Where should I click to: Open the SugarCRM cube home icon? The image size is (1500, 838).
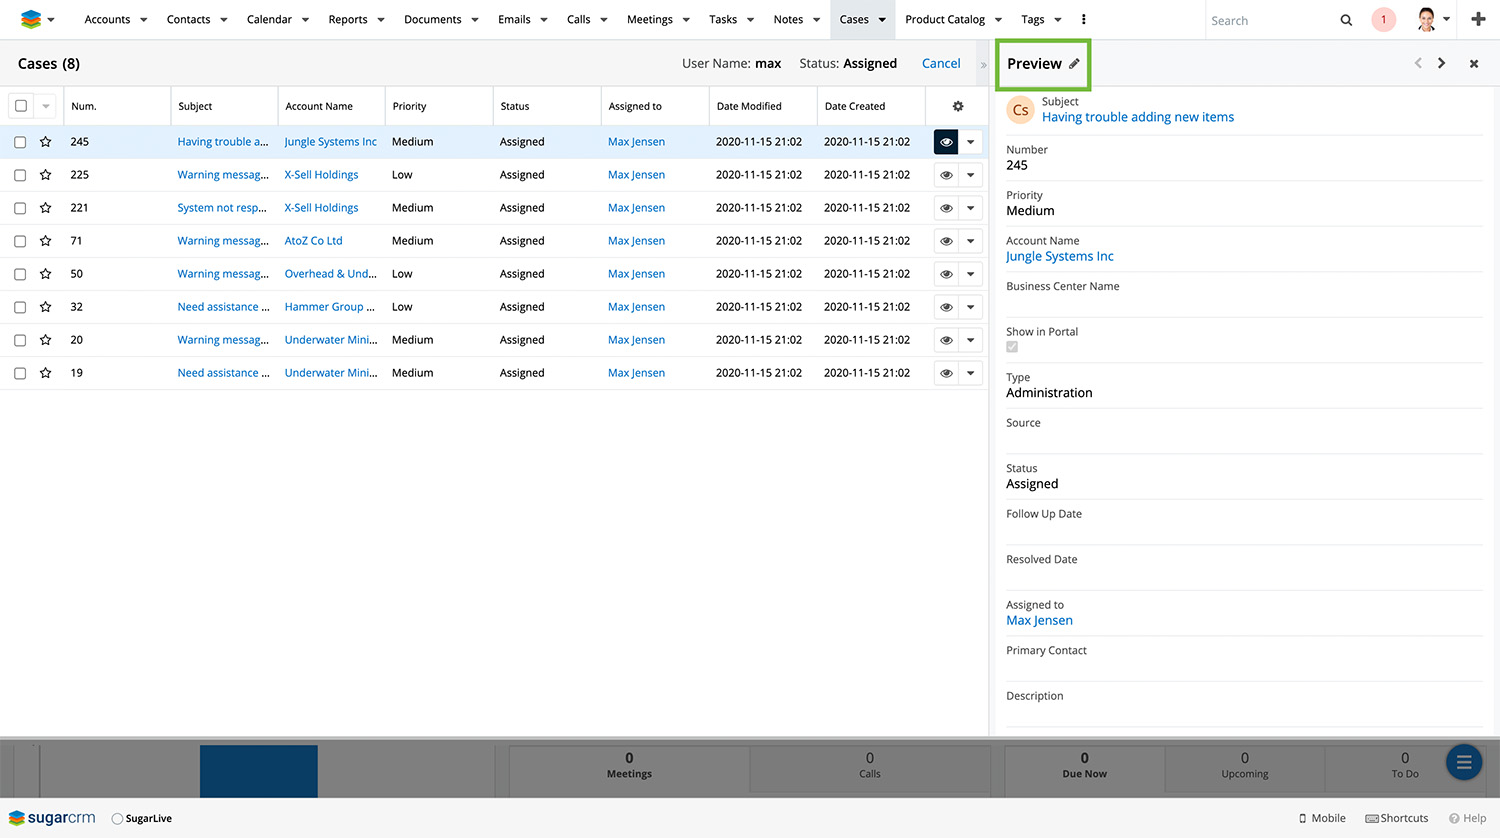[x=31, y=20]
